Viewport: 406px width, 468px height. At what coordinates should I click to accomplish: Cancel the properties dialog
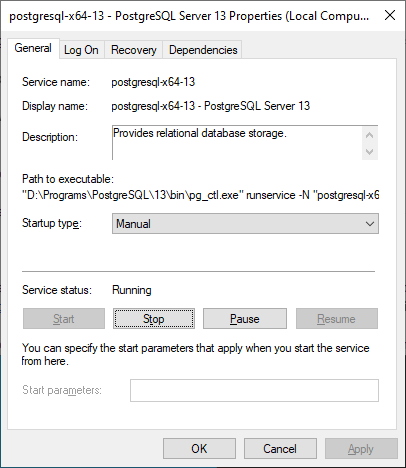pyautogui.click(x=280, y=449)
